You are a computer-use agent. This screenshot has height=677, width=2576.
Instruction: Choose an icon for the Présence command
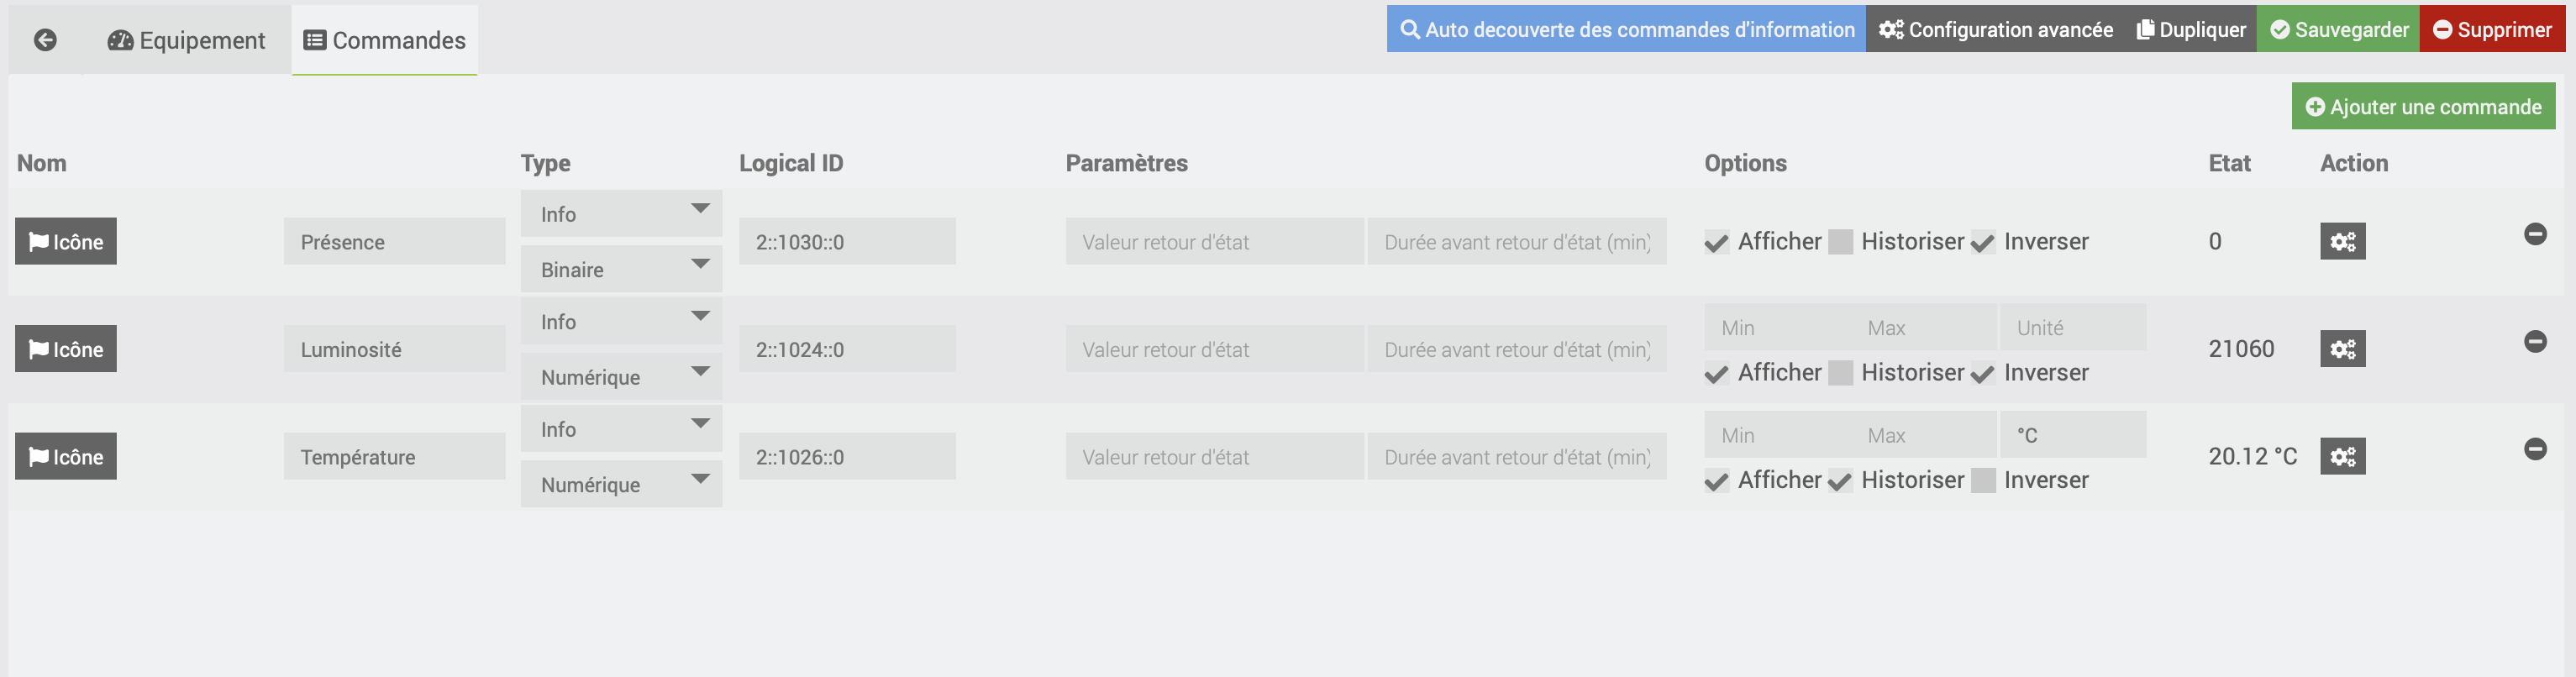[x=66, y=242]
